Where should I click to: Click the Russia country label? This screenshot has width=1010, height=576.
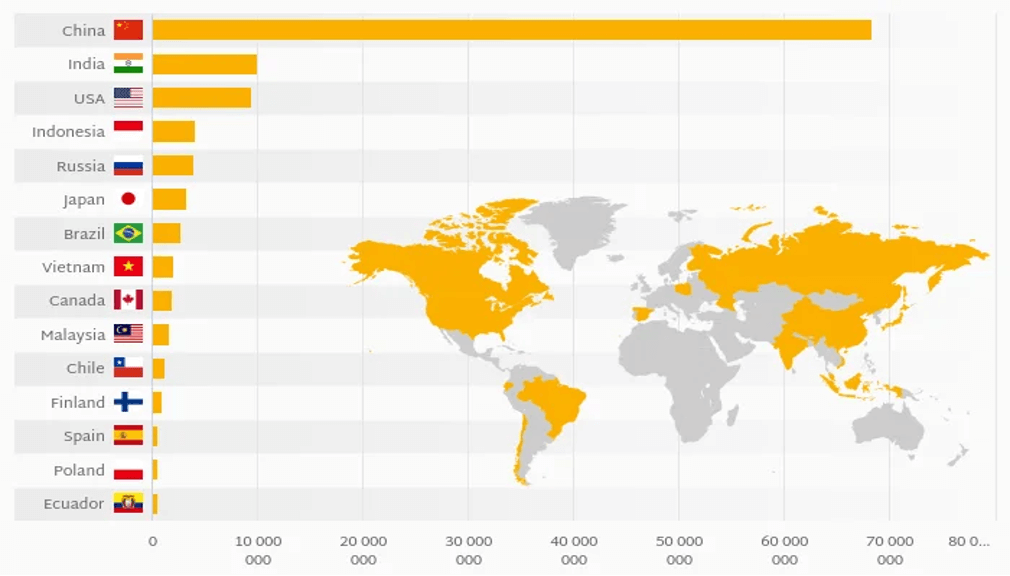80,166
